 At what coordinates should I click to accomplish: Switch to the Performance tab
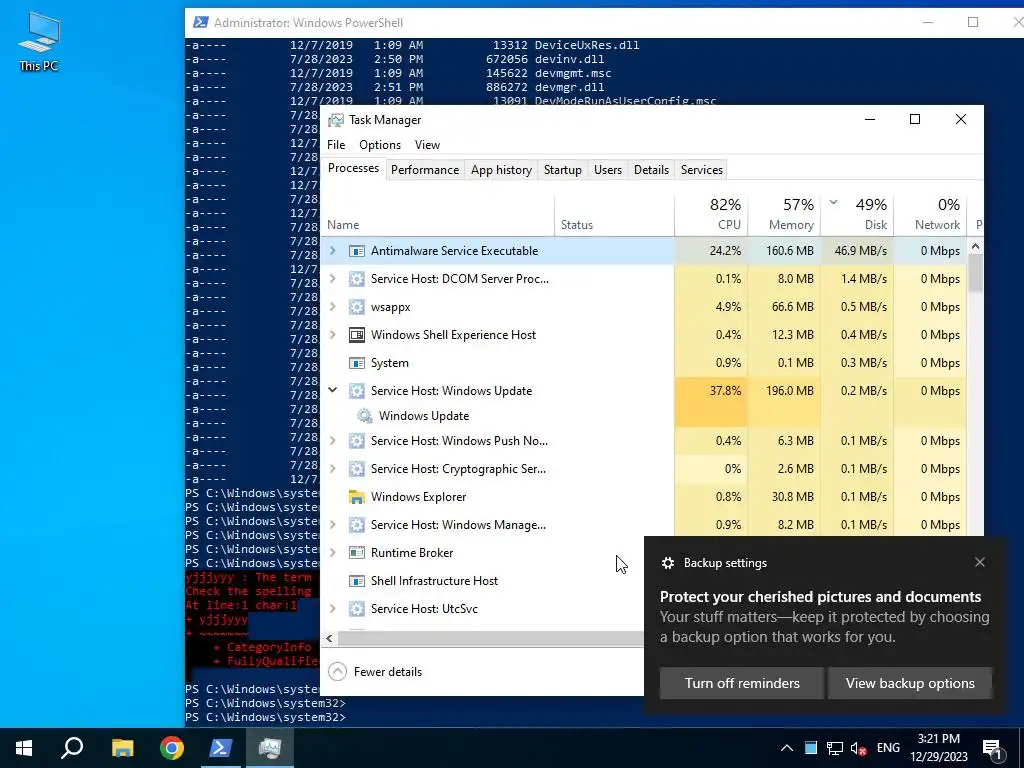[x=425, y=170]
